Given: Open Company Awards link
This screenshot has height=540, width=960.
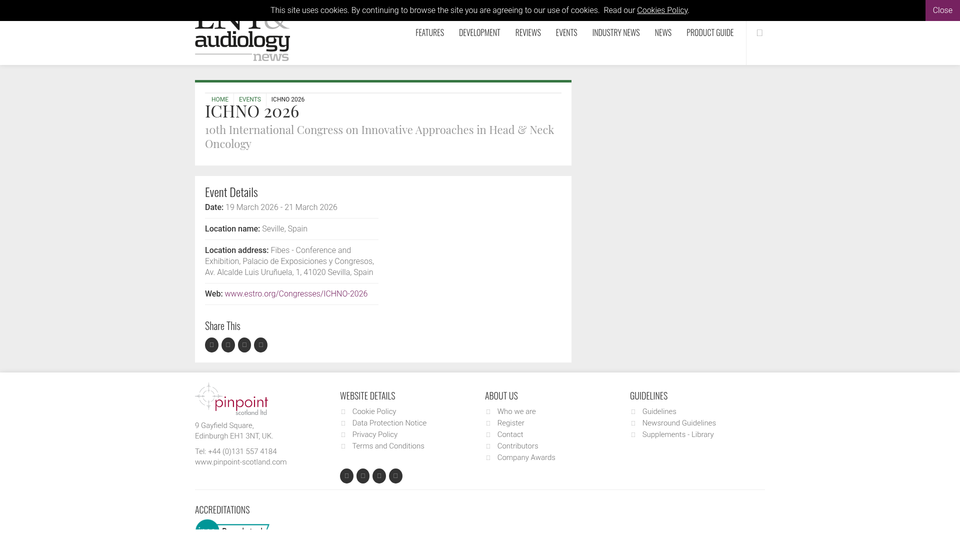Looking at the screenshot, I should [526, 458].
